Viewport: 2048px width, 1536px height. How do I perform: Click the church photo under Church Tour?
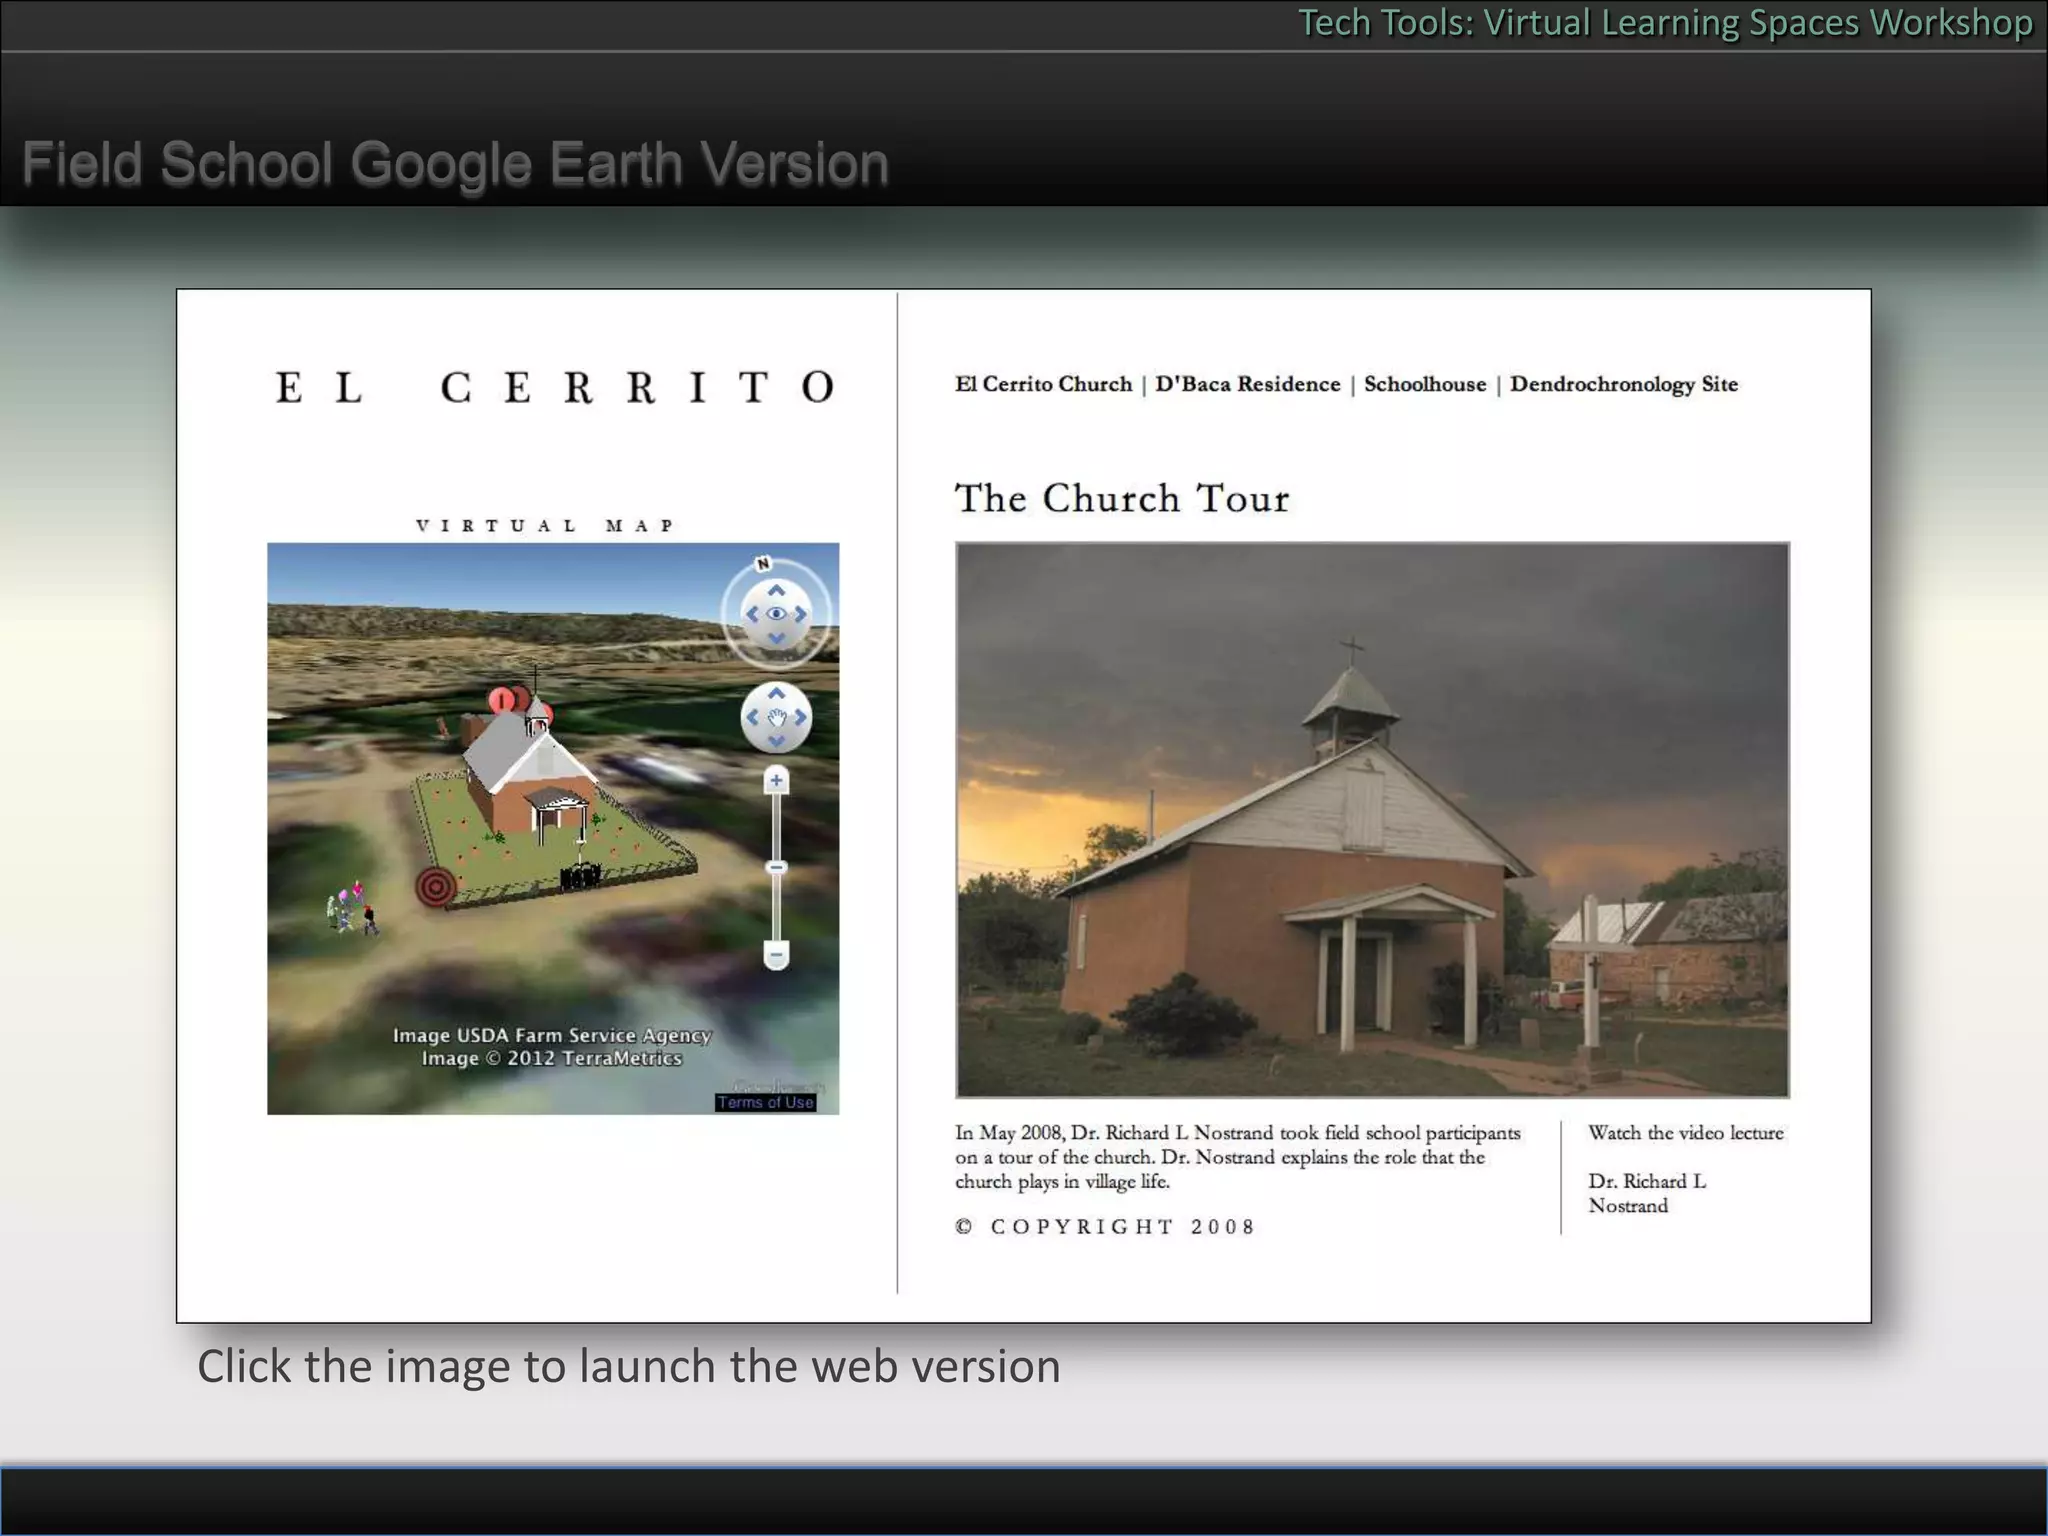tap(1372, 820)
